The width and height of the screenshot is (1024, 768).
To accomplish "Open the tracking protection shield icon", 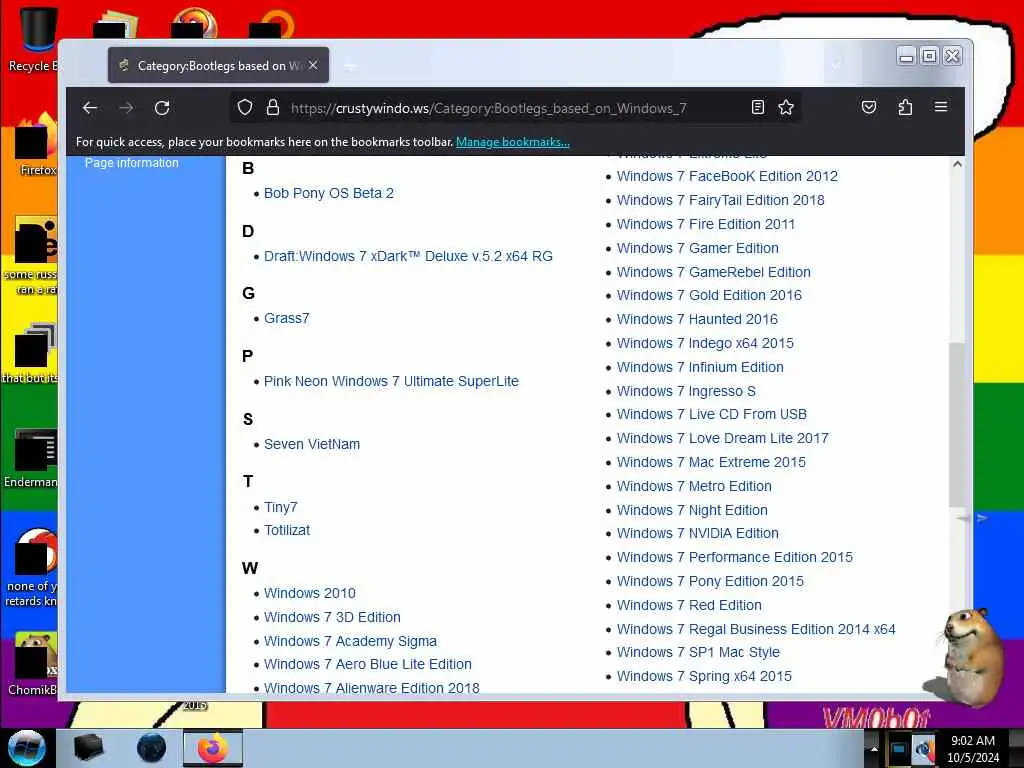I will (x=245, y=107).
